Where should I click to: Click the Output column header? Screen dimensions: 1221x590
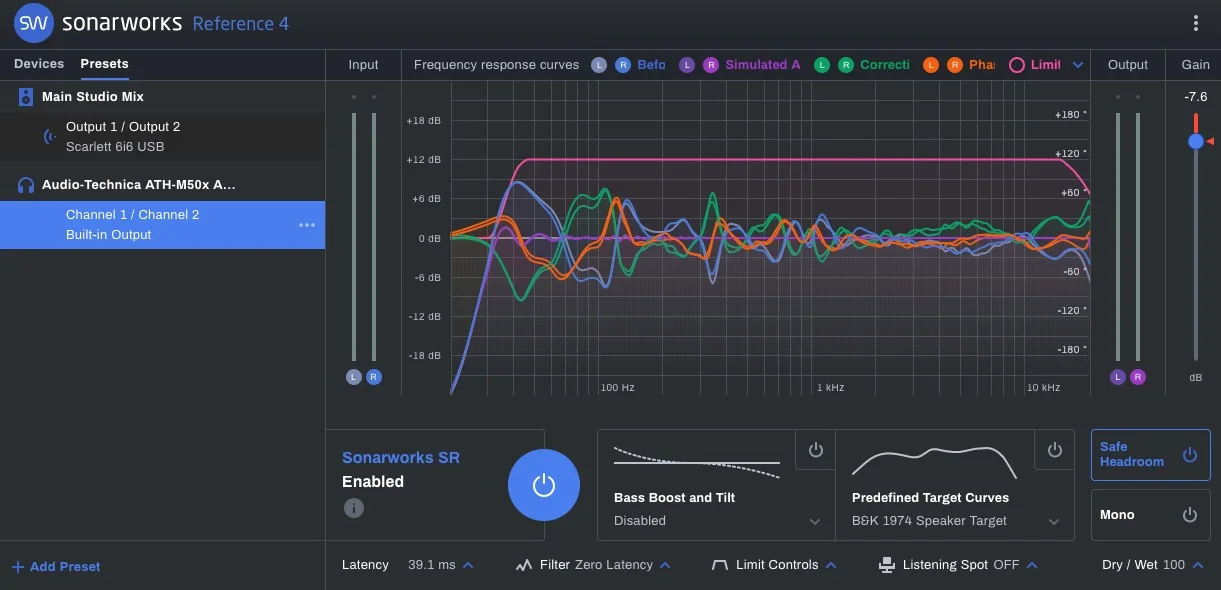click(x=1128, y=65)
